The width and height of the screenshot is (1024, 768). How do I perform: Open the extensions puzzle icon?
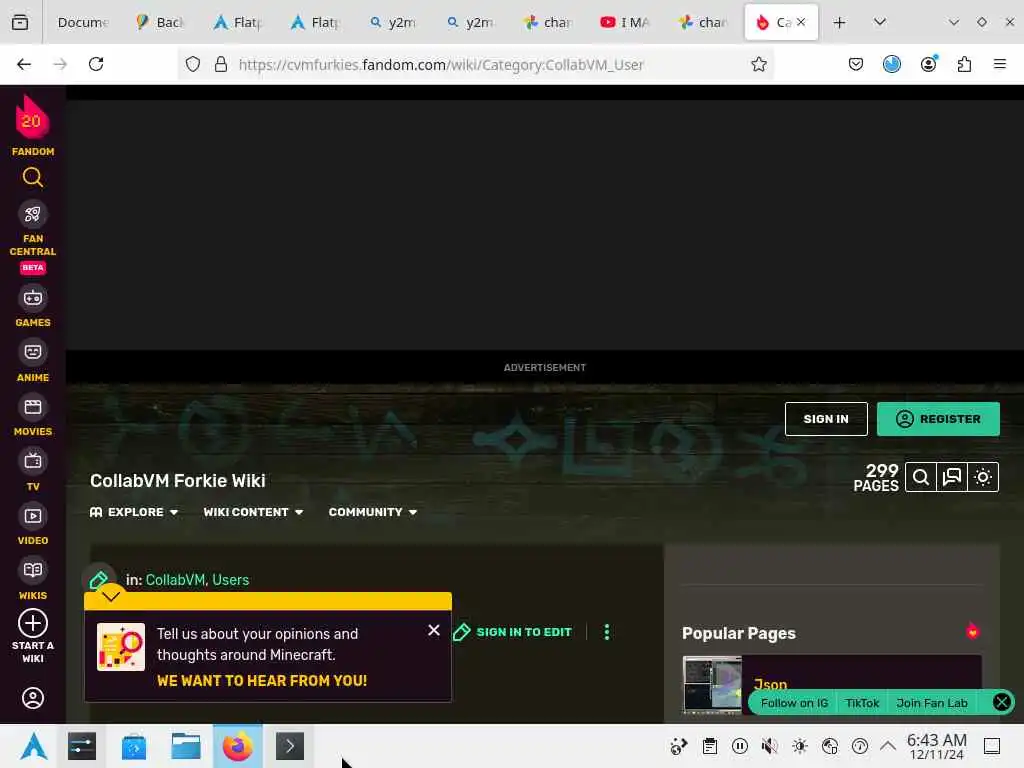[x=964, y=64]
